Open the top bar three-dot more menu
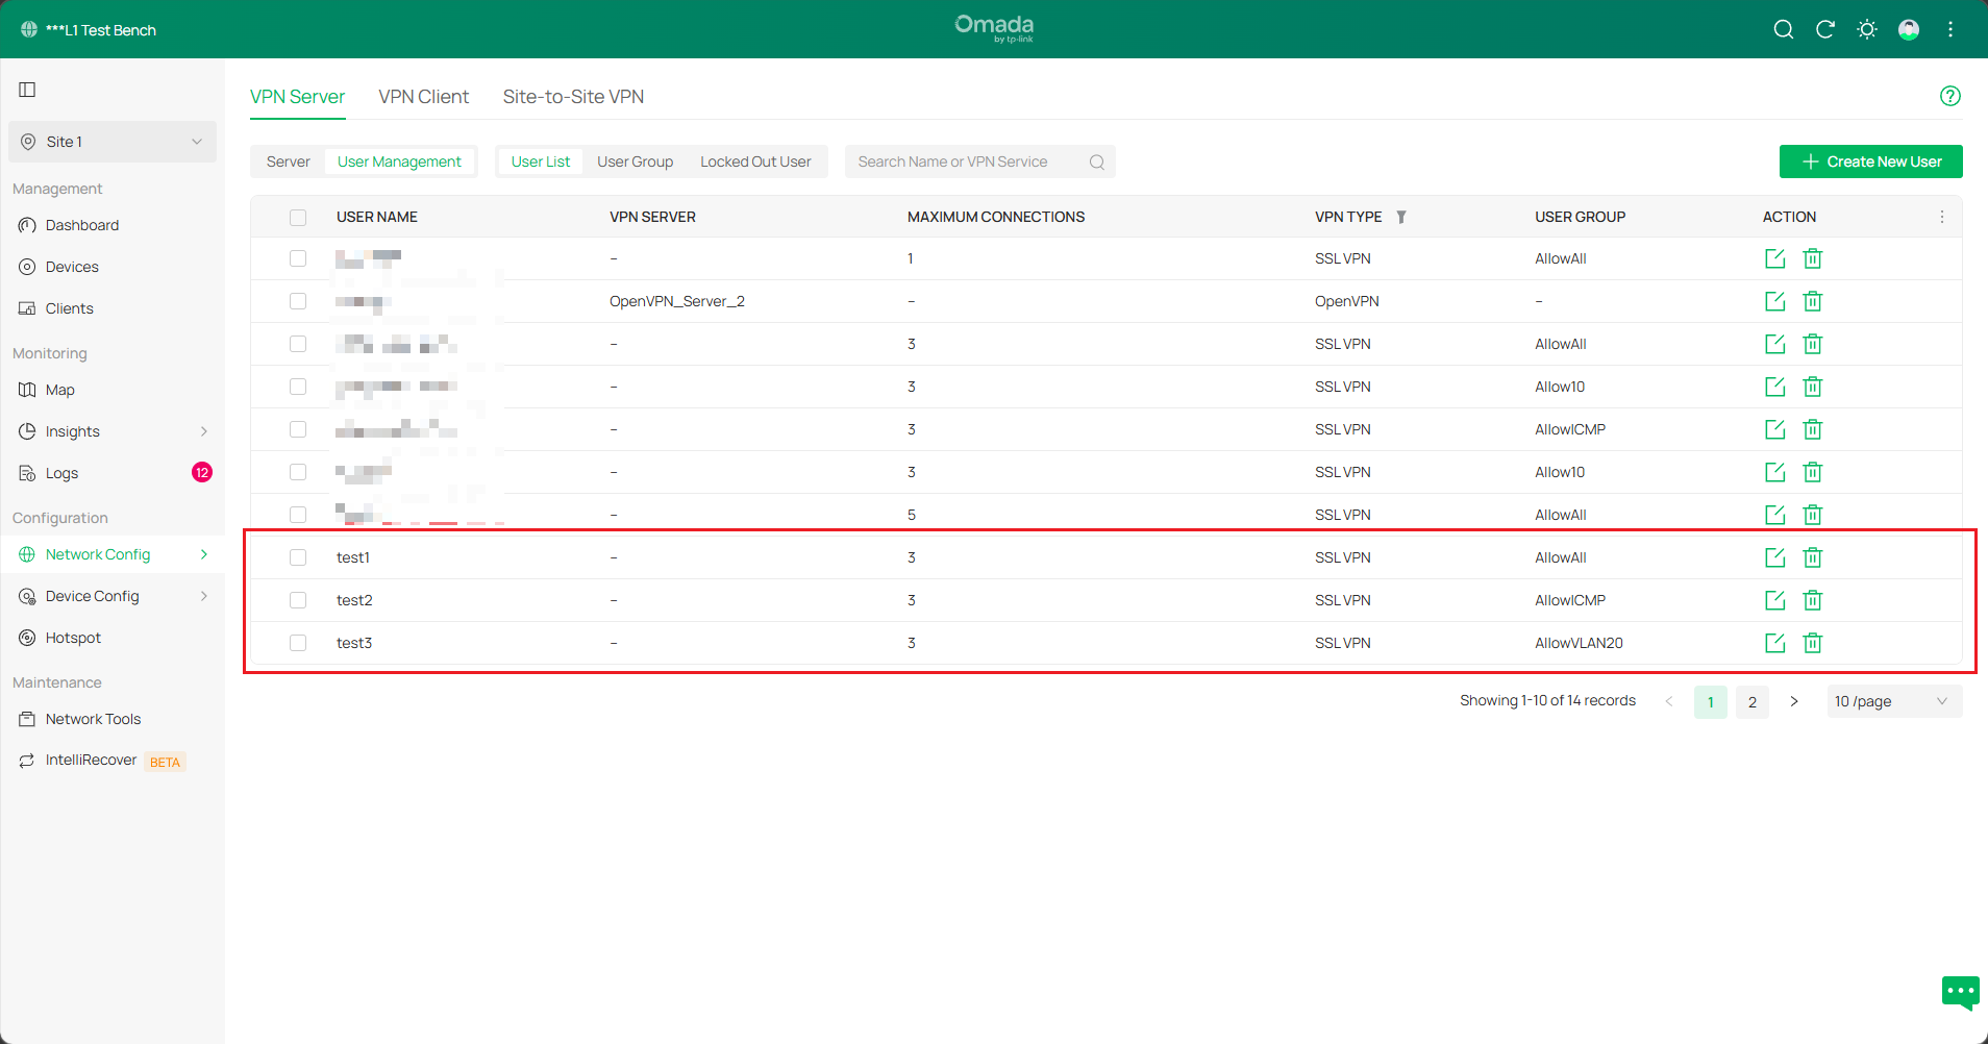The width and height of the screenshot is (1988, 1044). [1950, 30]
